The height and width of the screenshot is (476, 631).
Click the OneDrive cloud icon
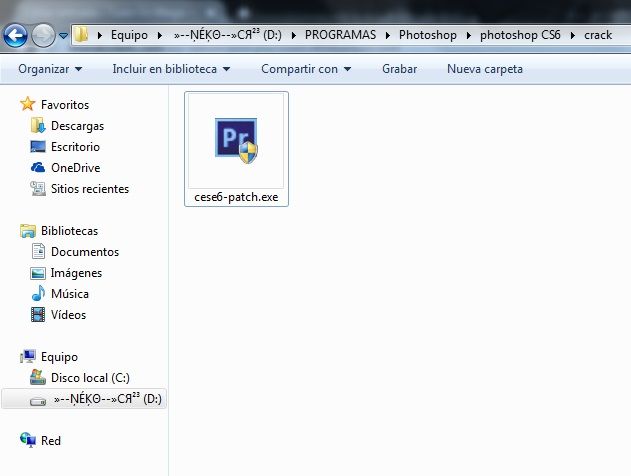[x=38, y=167]
